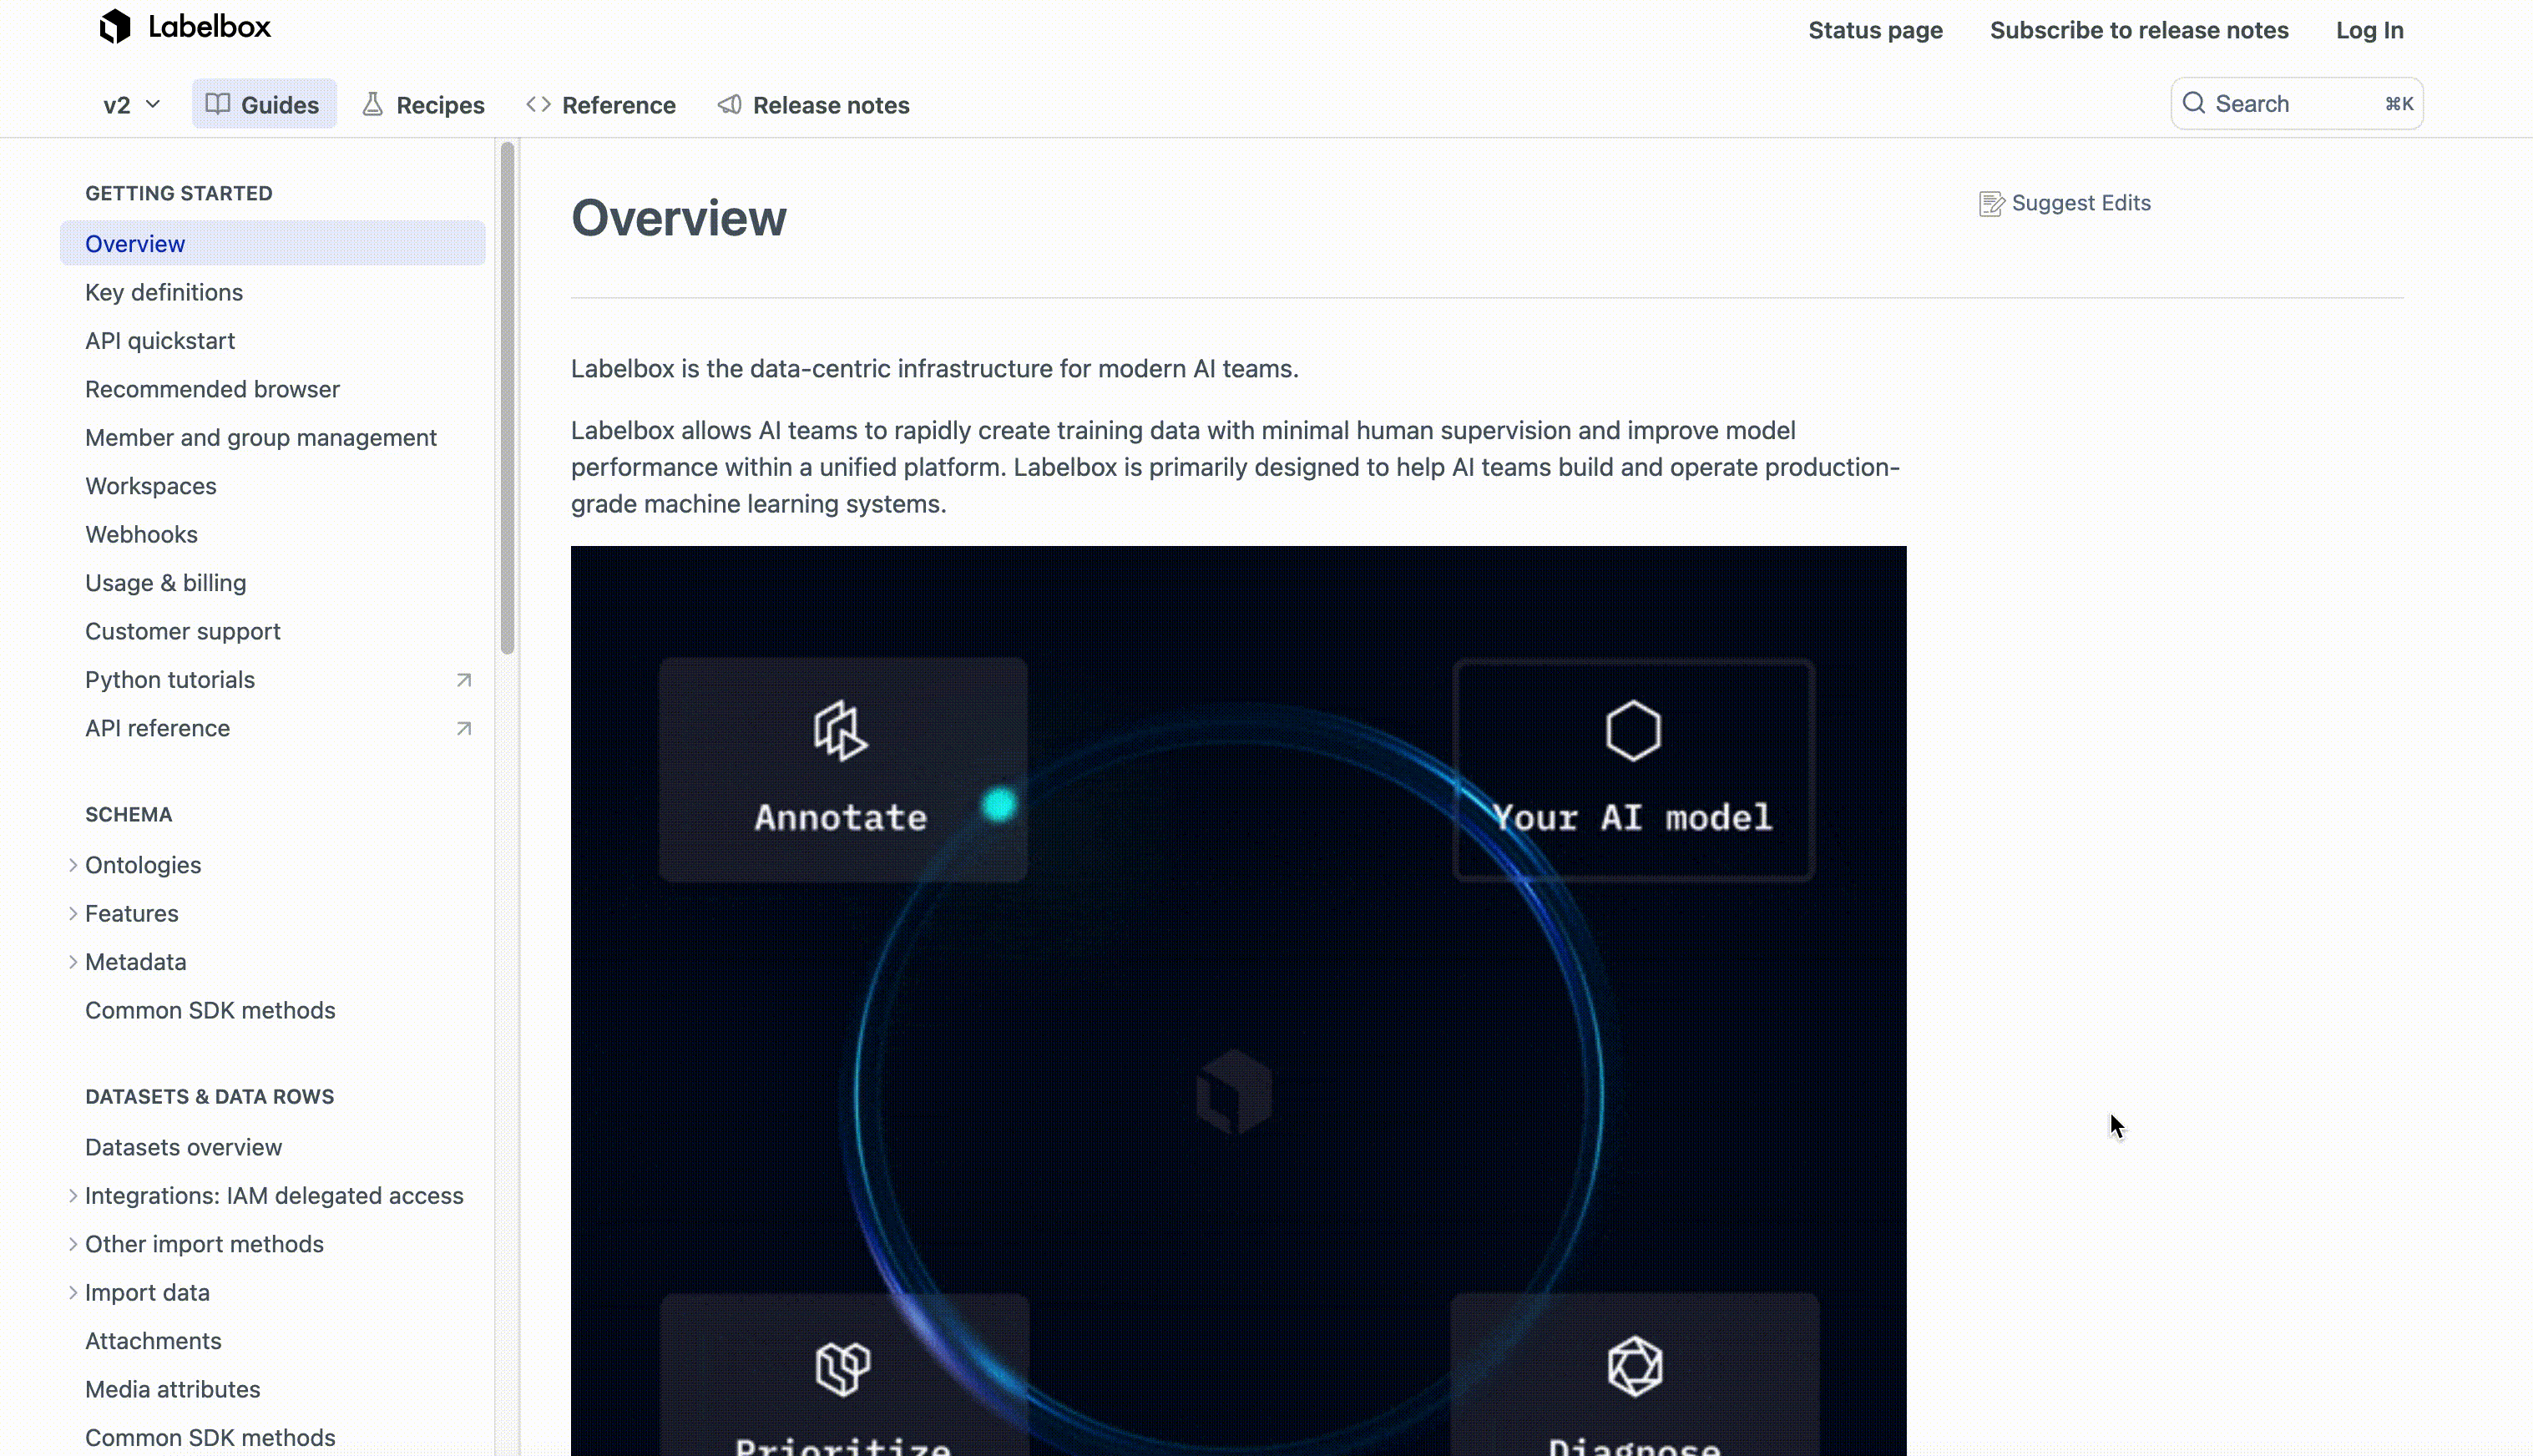Image resolution: width=2533 pixels, height=1456 pixels.
Task: Click the Labelbox logo icon
Action: pos(115,27)
